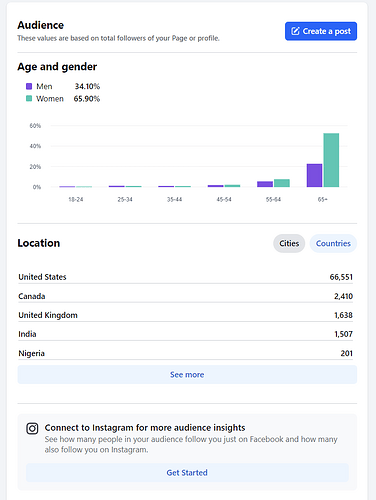The height and width of the screenshot is (500, 376).
Task: Click the Women 65.90% value
Action: pyautogui.click(x=87, y=99)
